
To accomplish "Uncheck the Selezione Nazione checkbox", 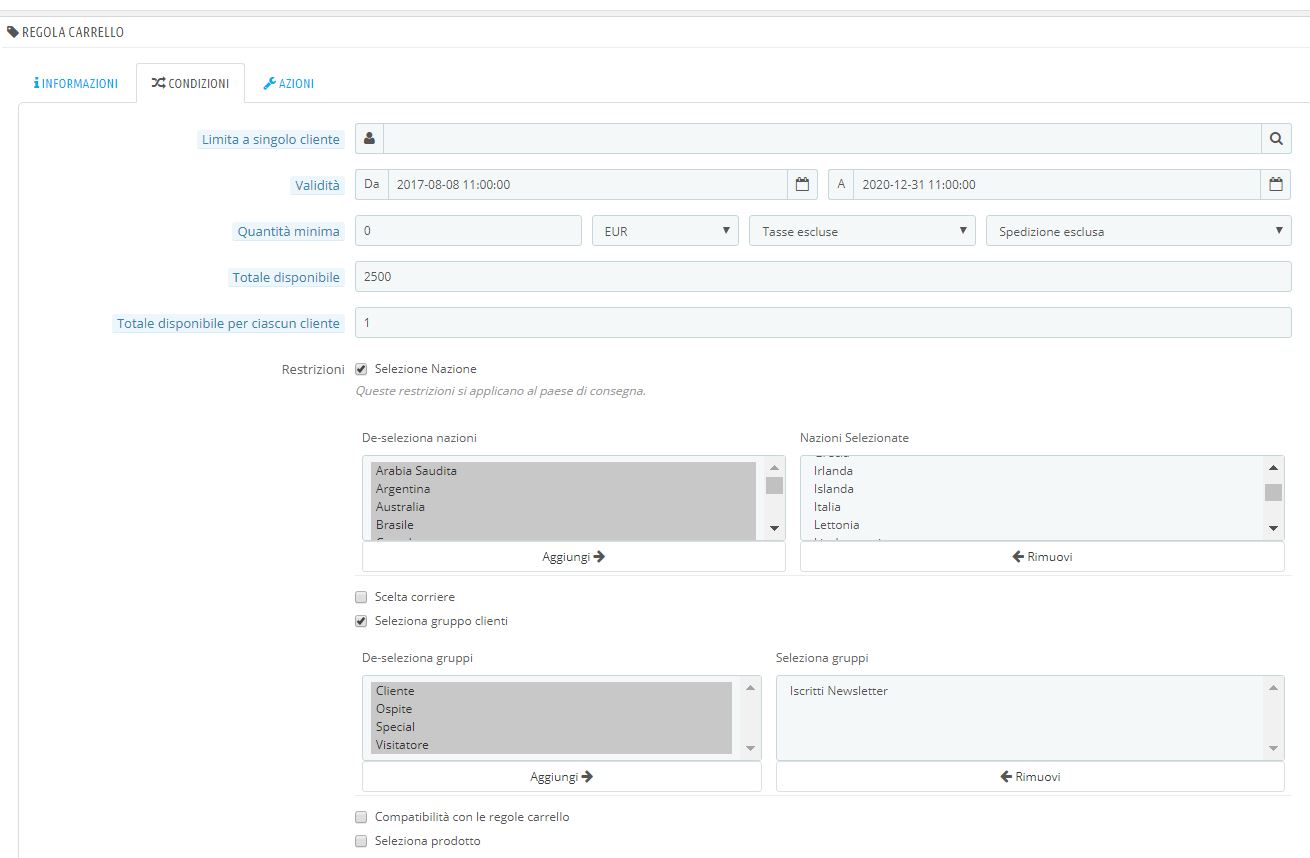I will [x=361, y=369].
